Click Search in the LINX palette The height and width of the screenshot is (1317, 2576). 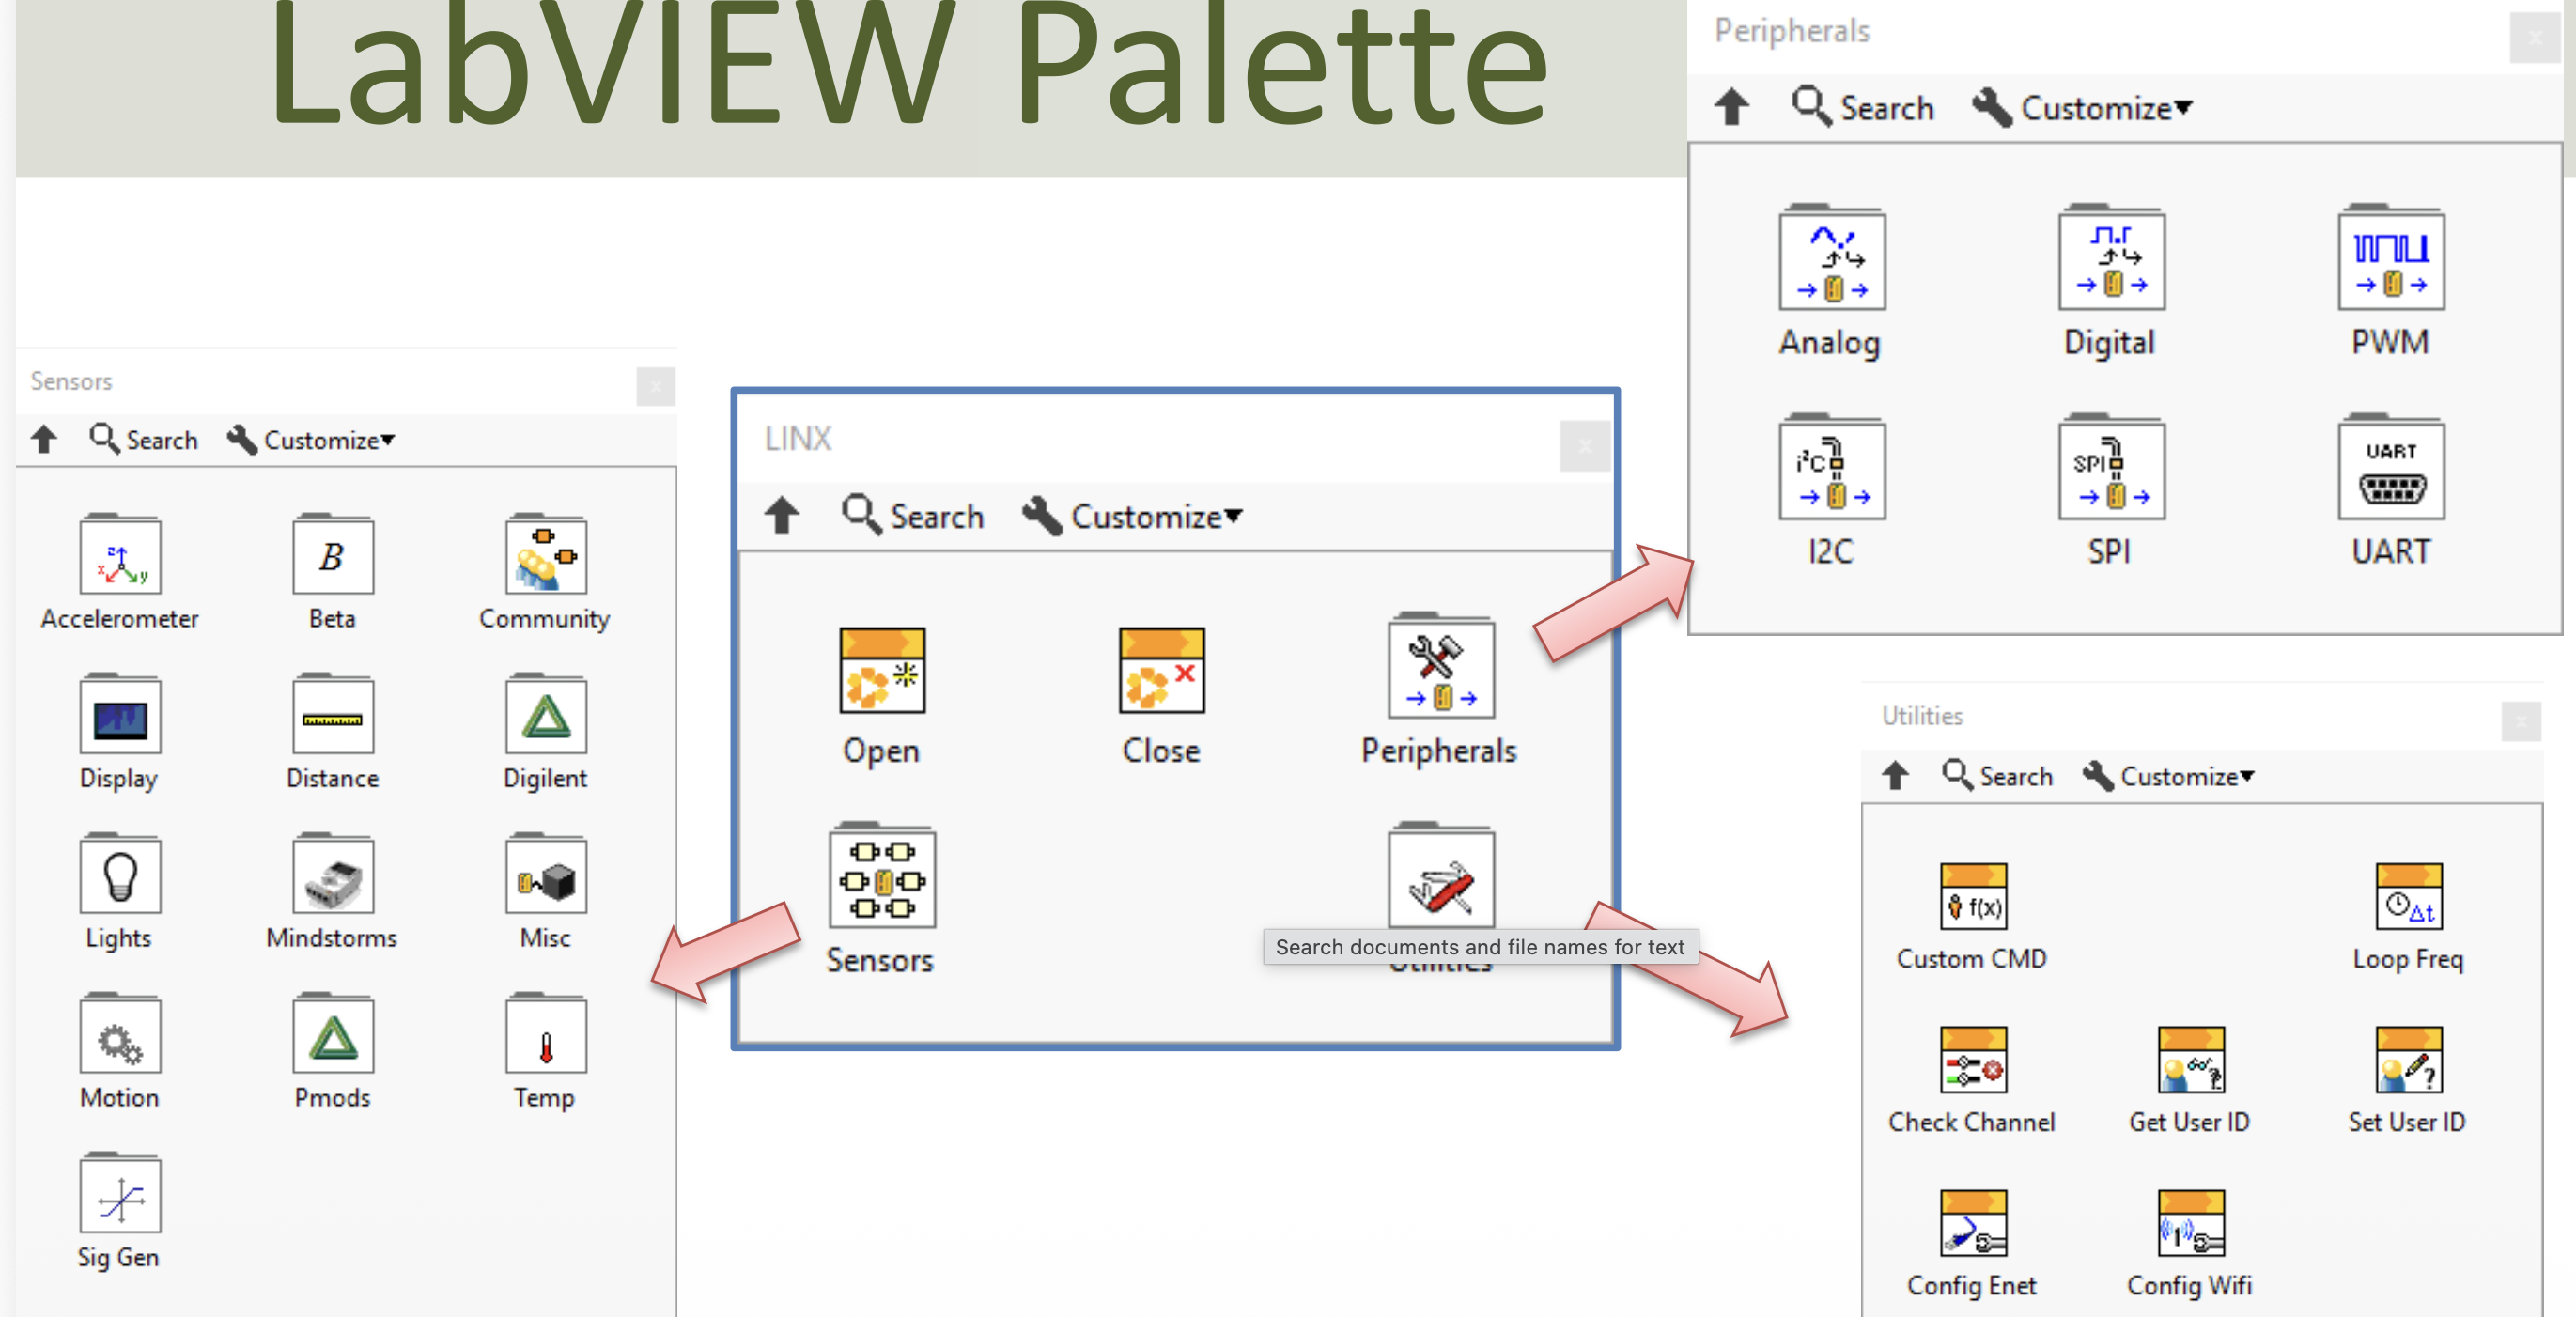pyautogui.click(x=913, y=516)
